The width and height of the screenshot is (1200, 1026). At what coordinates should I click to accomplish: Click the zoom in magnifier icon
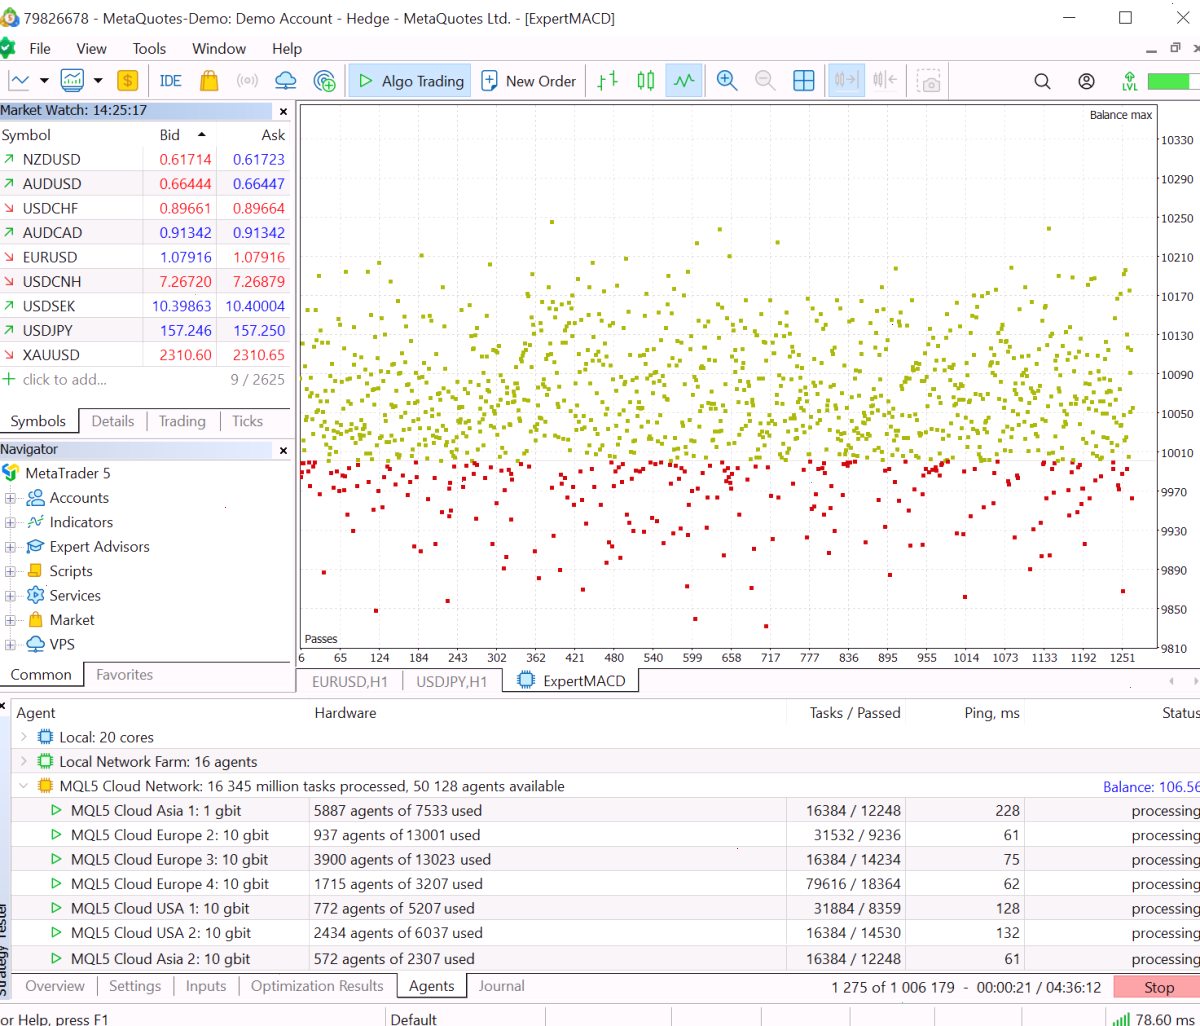coord(727,81)
